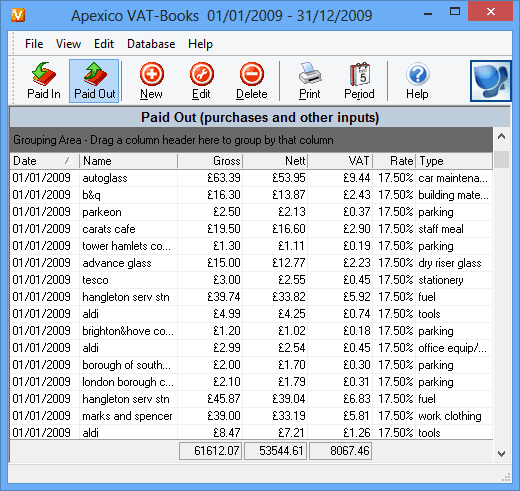Select the tower hamlets co... row

point(251,246)
